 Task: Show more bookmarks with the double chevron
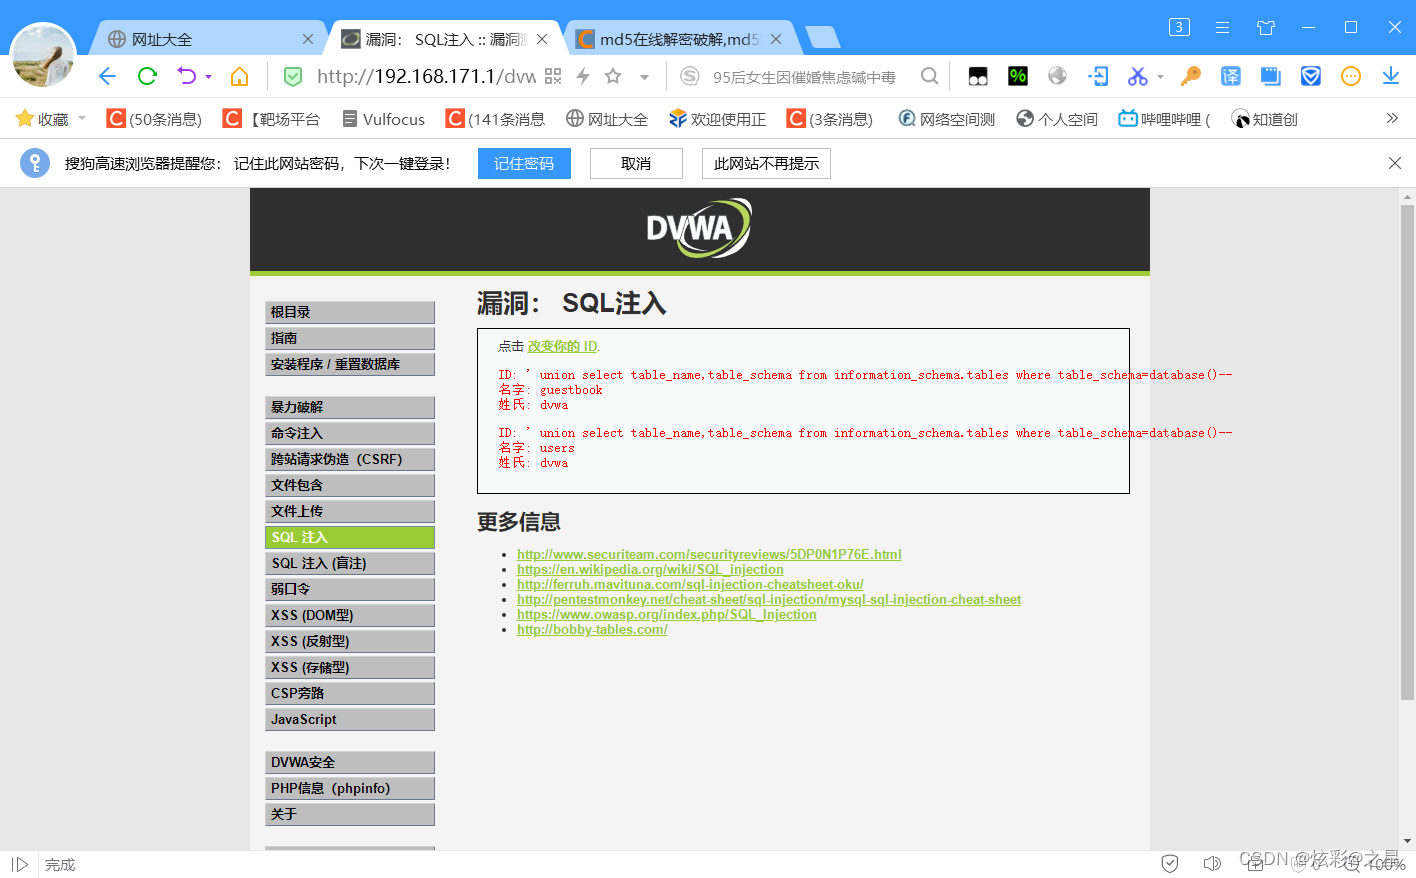pos(1392,118)
